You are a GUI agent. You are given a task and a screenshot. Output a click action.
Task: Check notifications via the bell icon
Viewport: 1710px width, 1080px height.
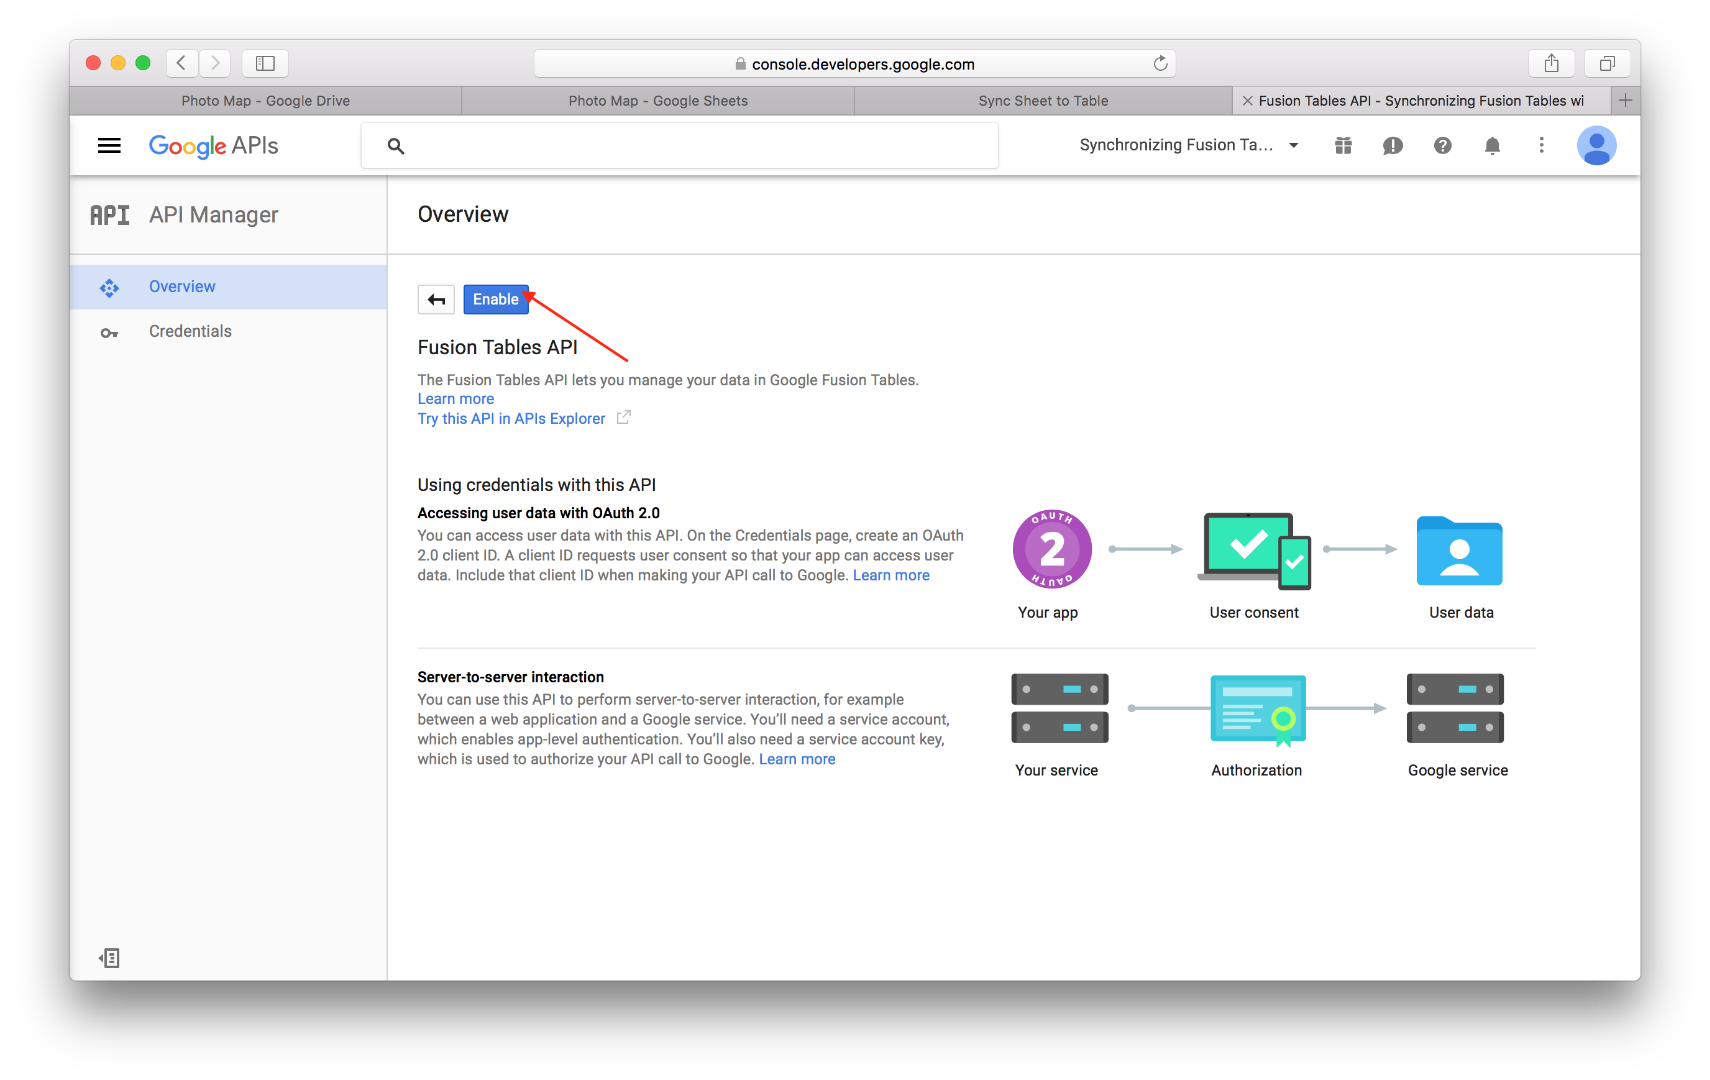coord(1492,145)
